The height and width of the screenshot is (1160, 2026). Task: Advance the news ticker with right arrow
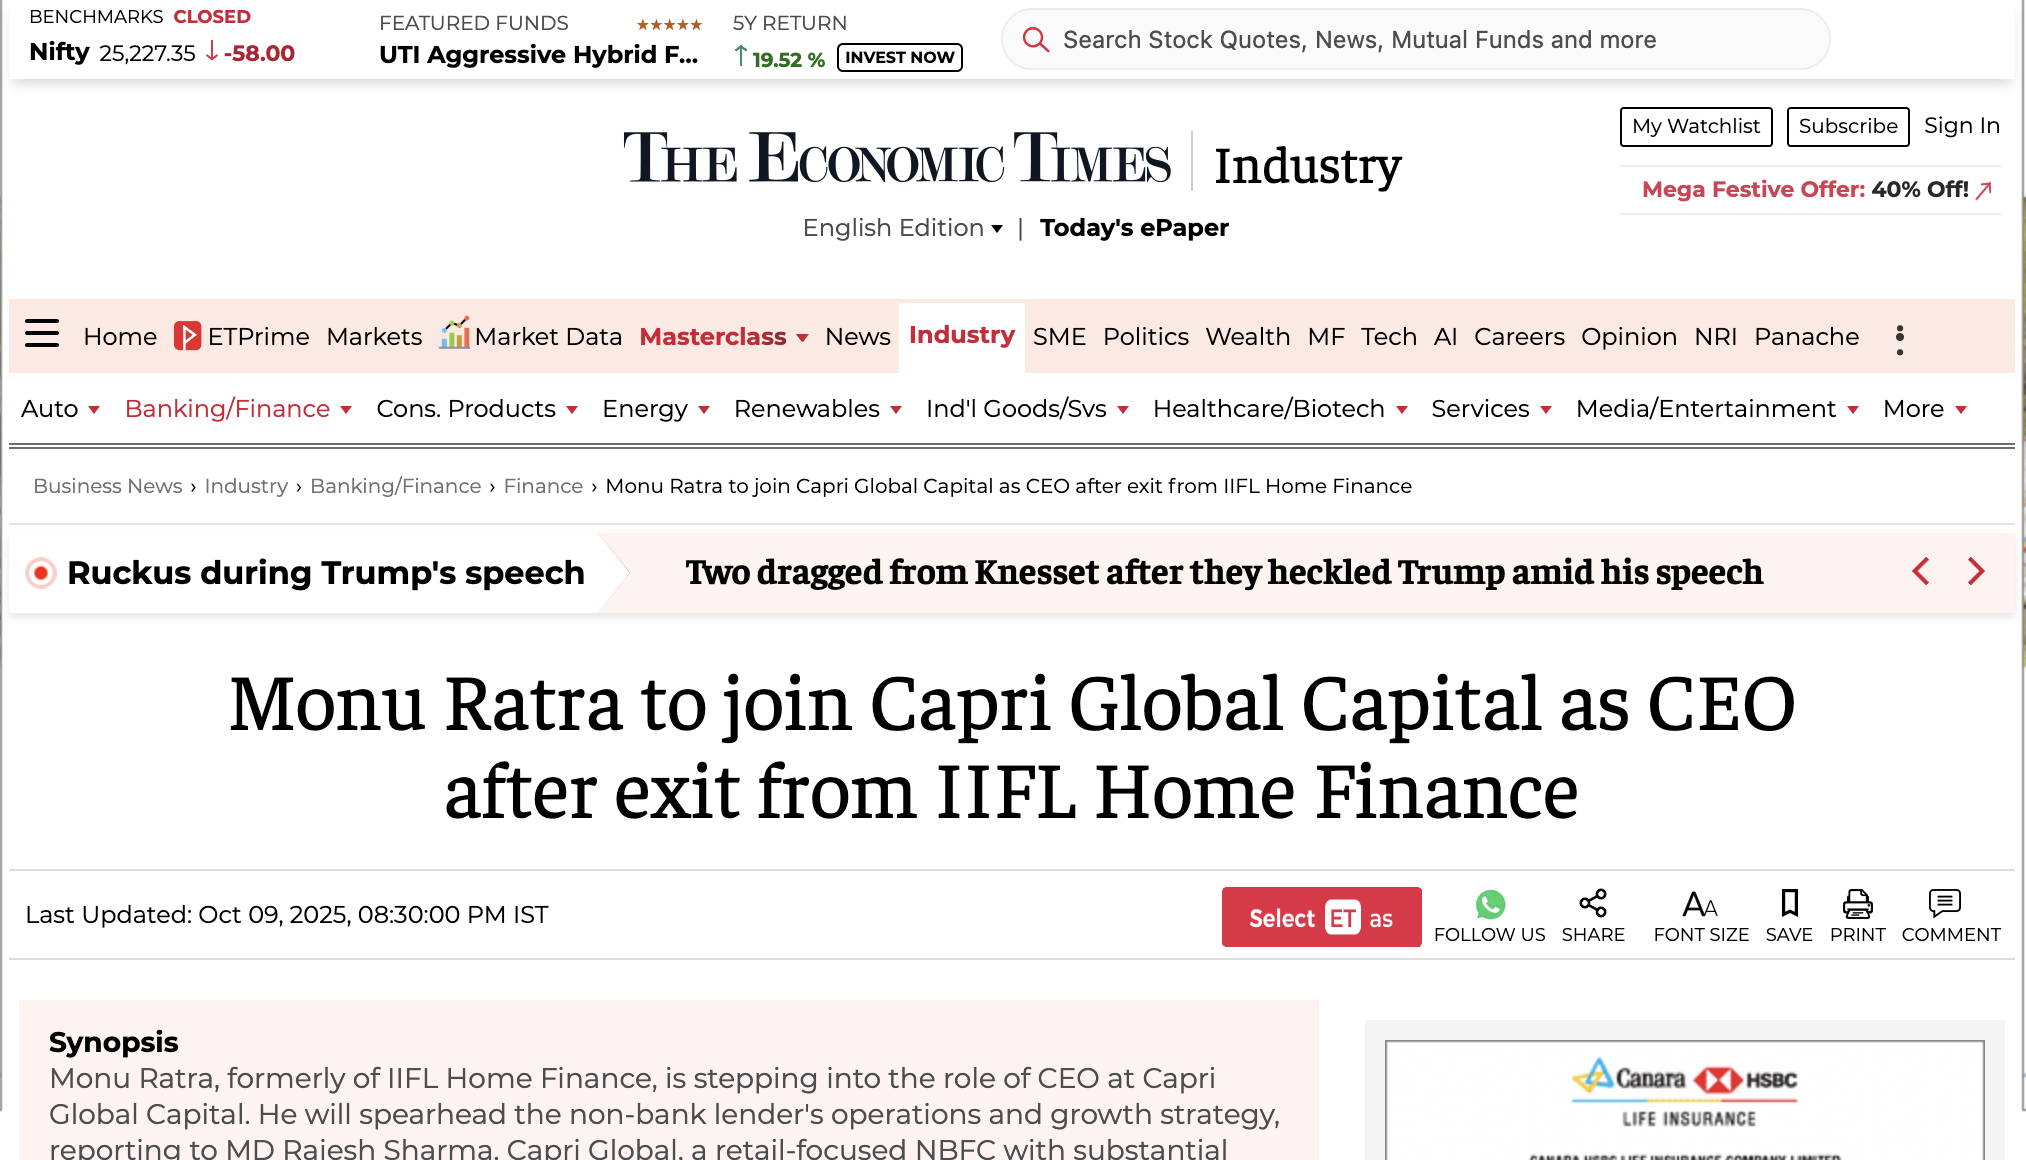pyautogui.click(x=1975, y=572)
